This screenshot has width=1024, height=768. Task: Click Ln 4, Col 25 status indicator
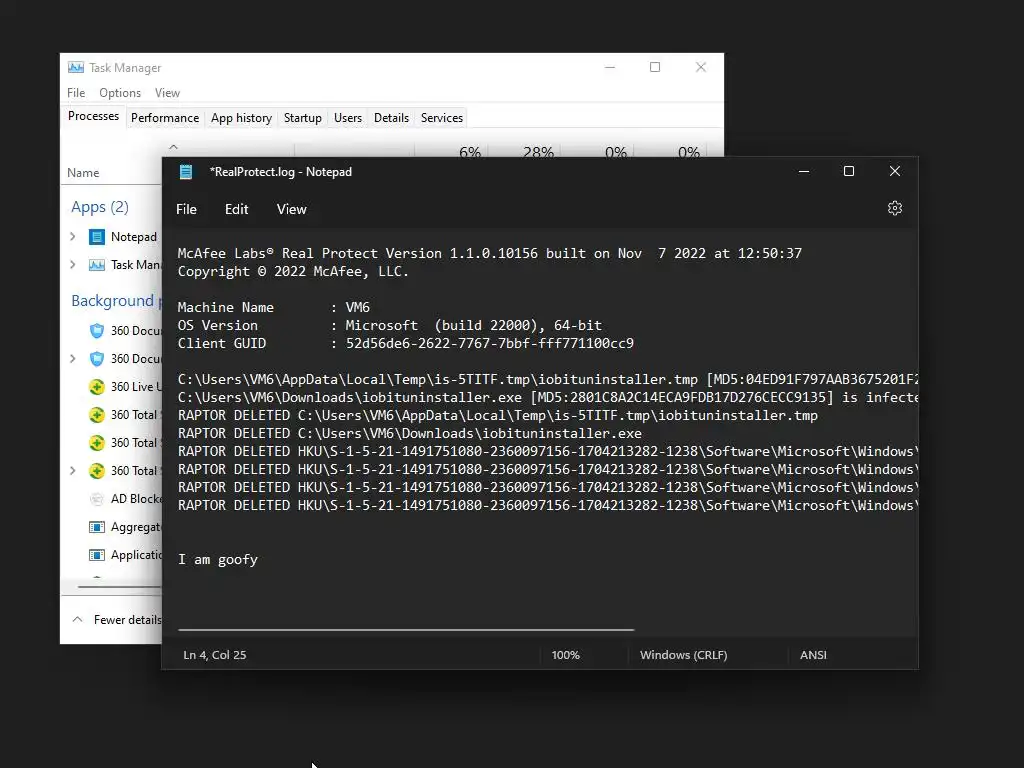tap(215, 655)
